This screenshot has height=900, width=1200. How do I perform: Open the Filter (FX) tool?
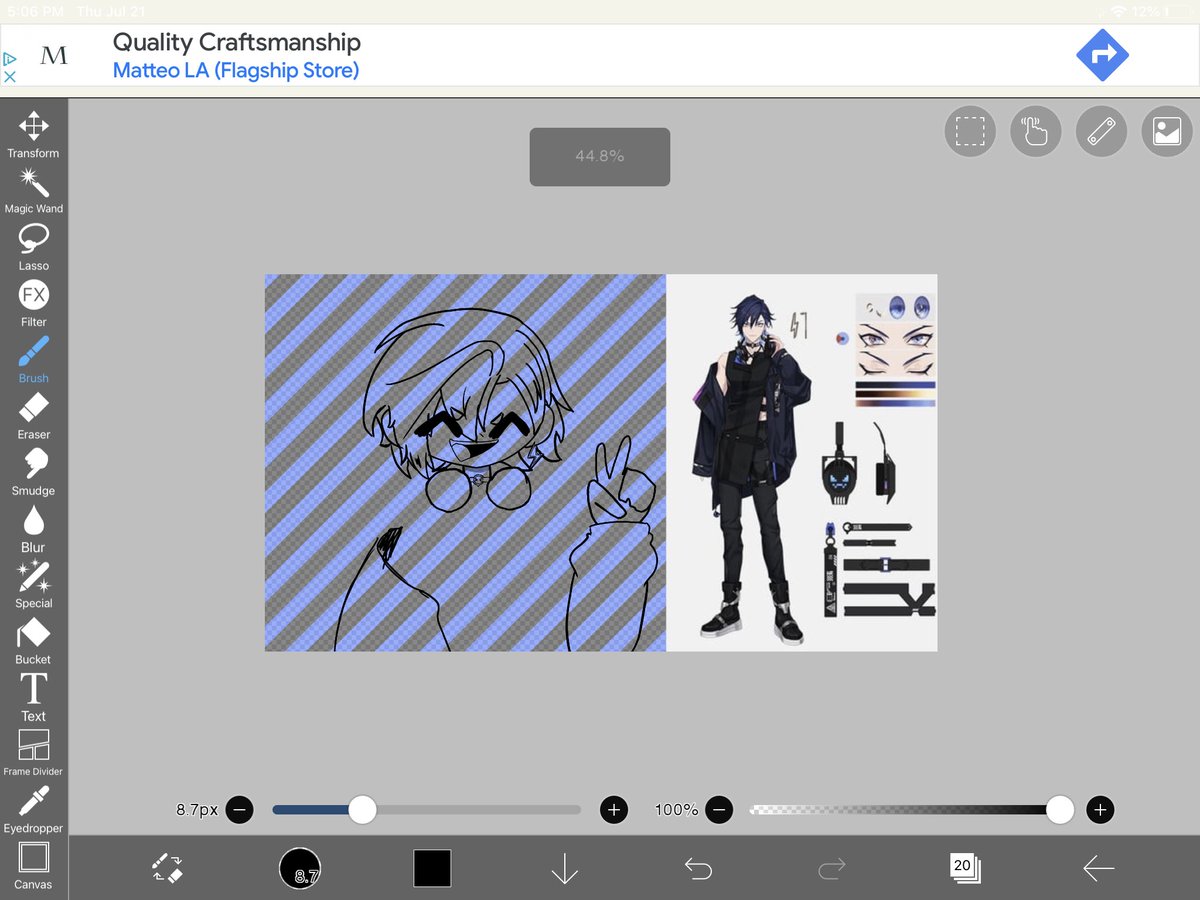click(33, 303)
